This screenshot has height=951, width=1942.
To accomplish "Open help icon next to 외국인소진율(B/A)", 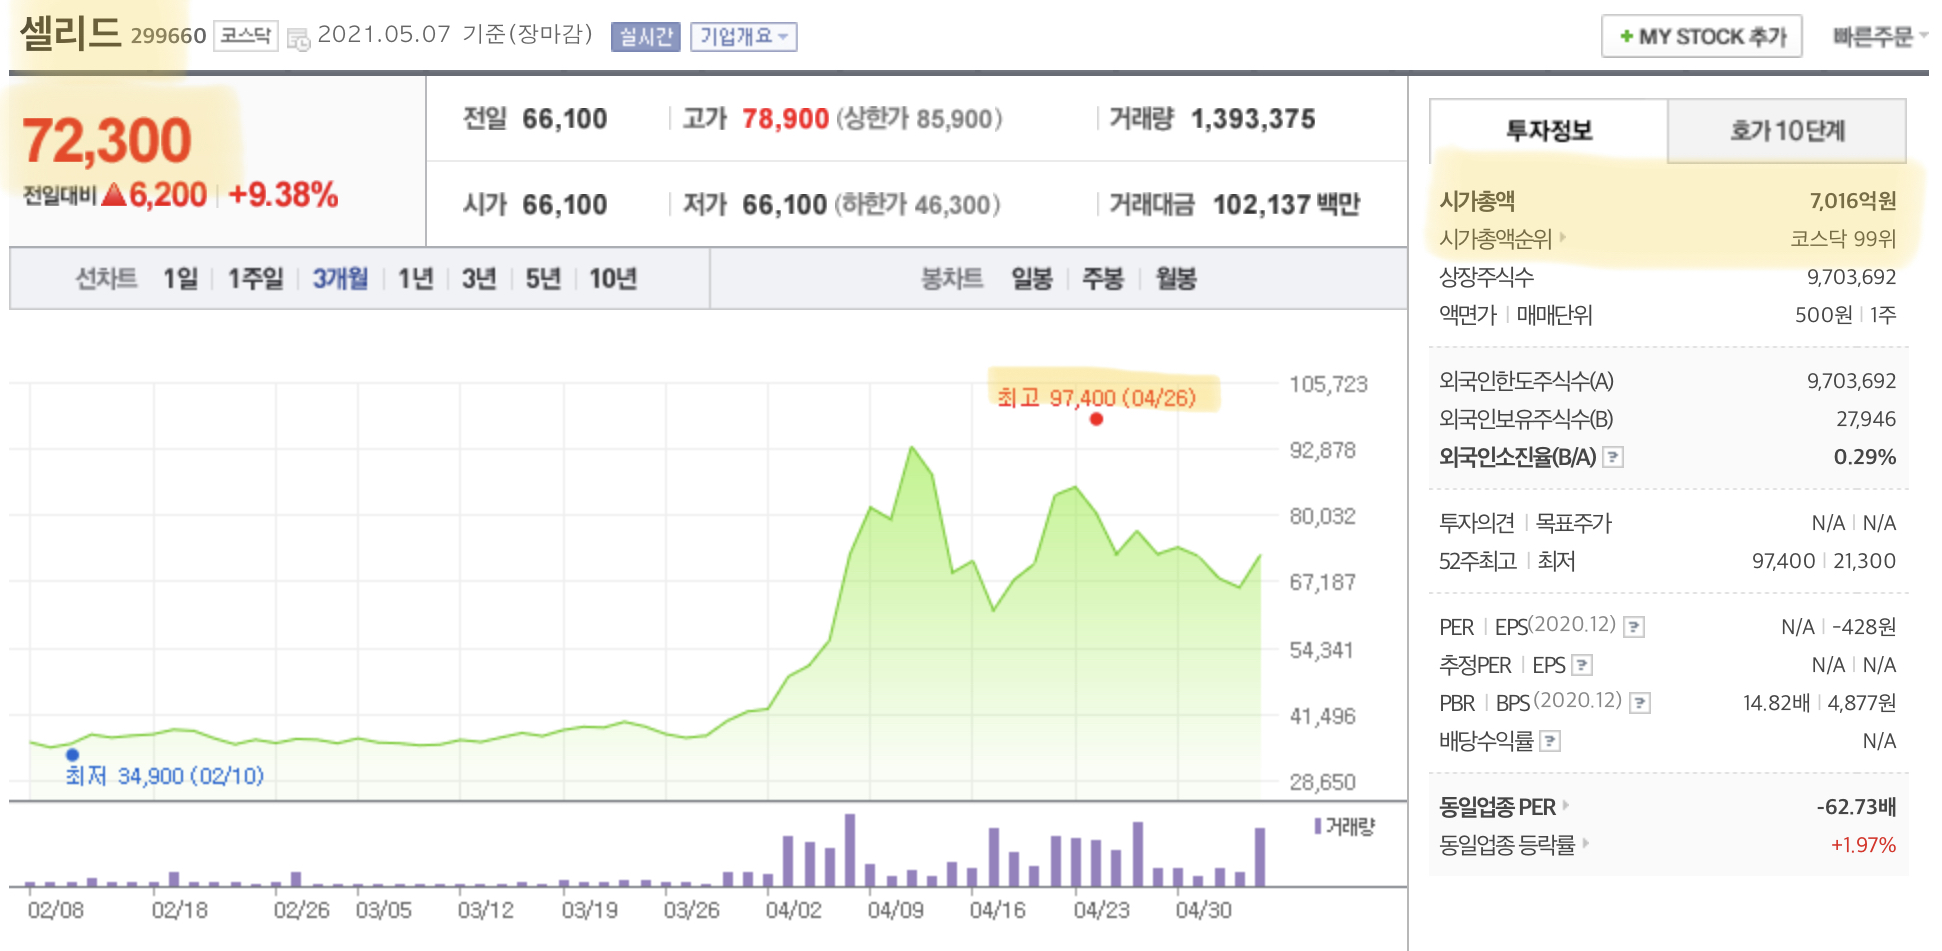I will (1612, 457).
